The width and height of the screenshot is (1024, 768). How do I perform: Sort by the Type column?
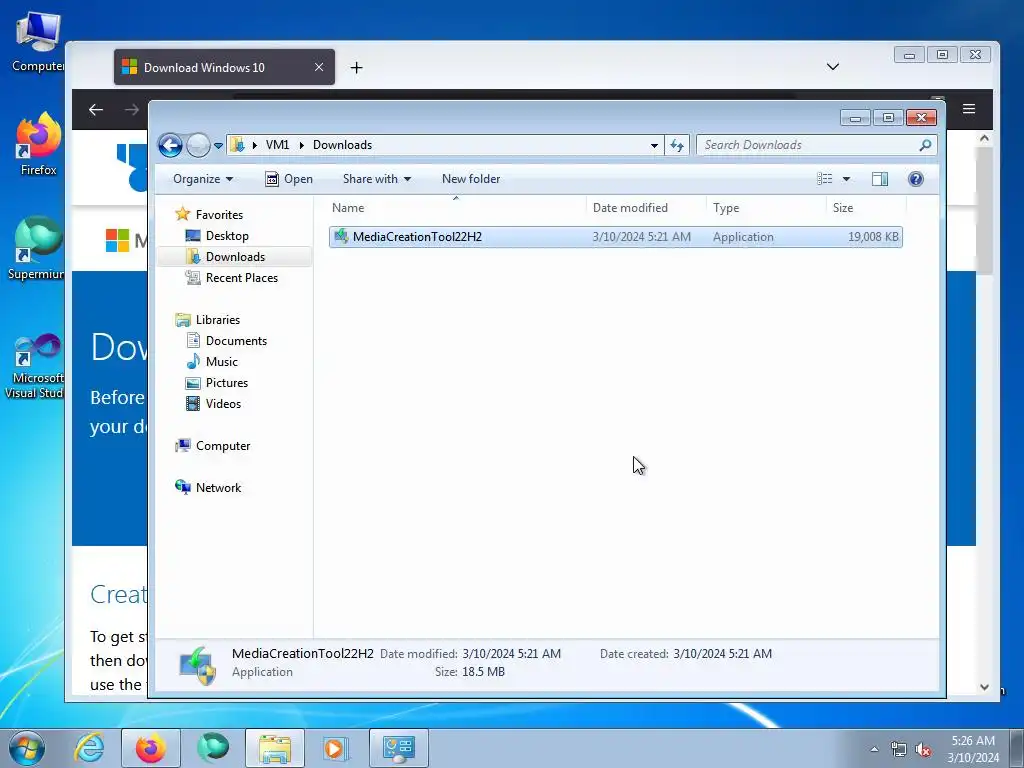tap(766, 208)
